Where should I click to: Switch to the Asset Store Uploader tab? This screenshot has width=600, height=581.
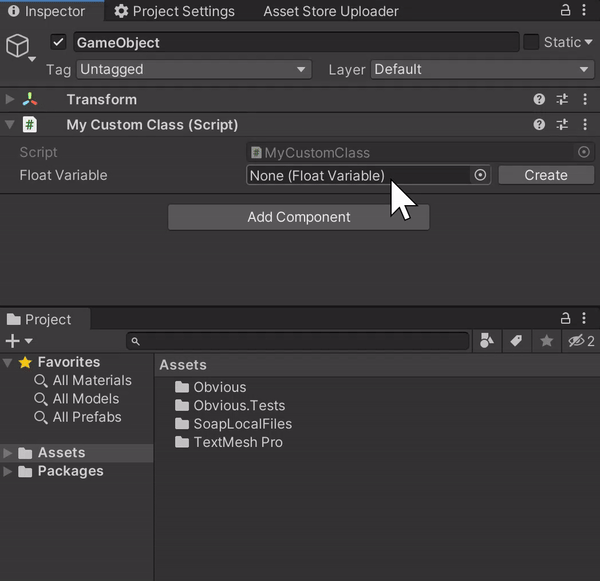coord(330,11)
